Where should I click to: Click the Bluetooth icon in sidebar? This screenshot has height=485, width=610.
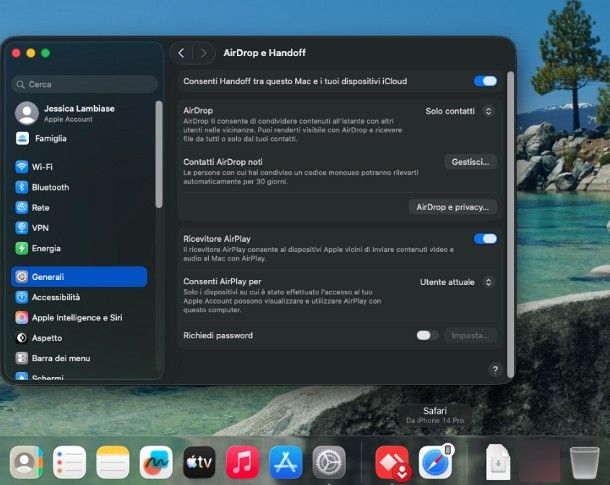coord(22,187)
